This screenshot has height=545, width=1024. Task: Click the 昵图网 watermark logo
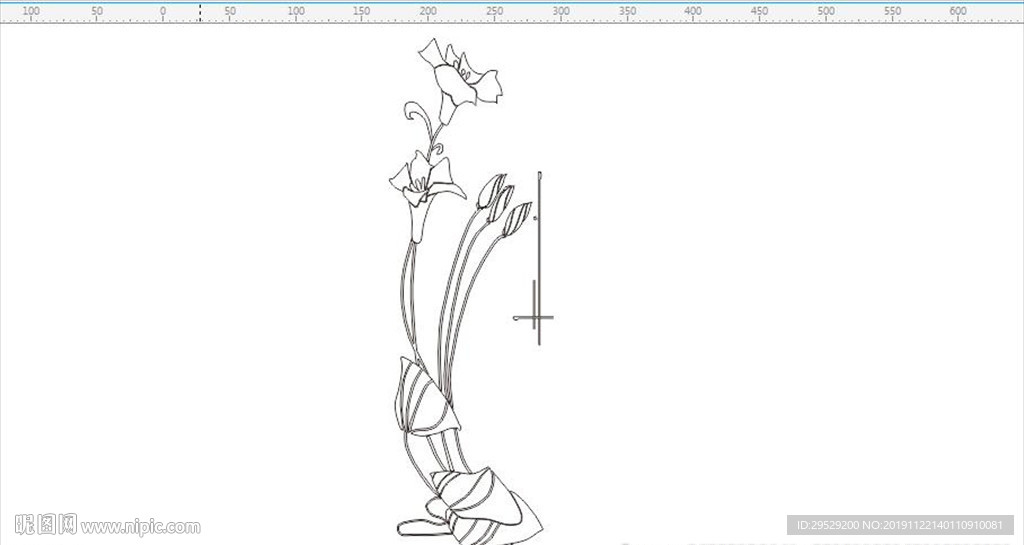pyautogui.click(x=46, y=524)
